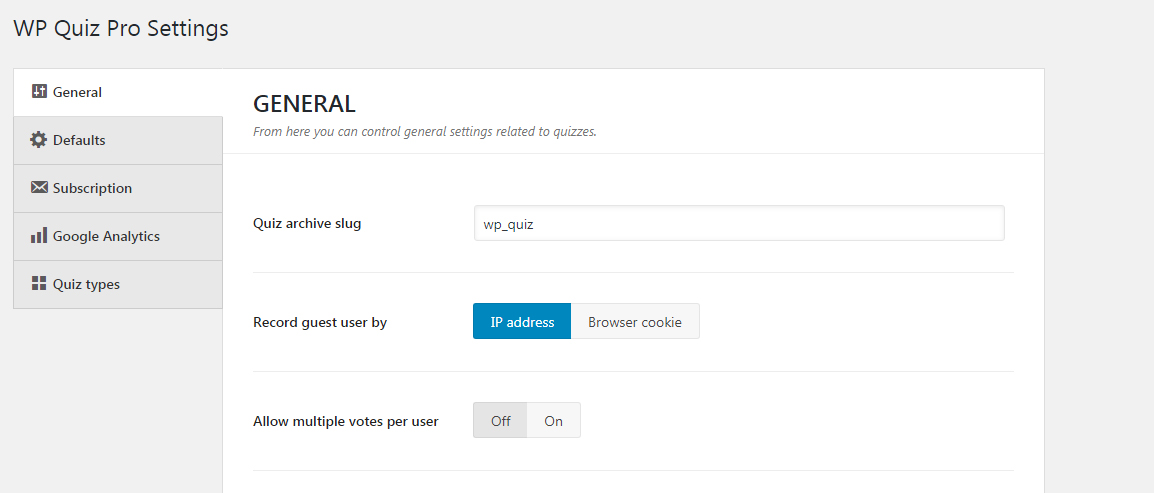The height and width of the screenshot is (493, 1154).
Task: Go to the Quiz types tab
Action: pyautogui.click(x=118, y=284)
